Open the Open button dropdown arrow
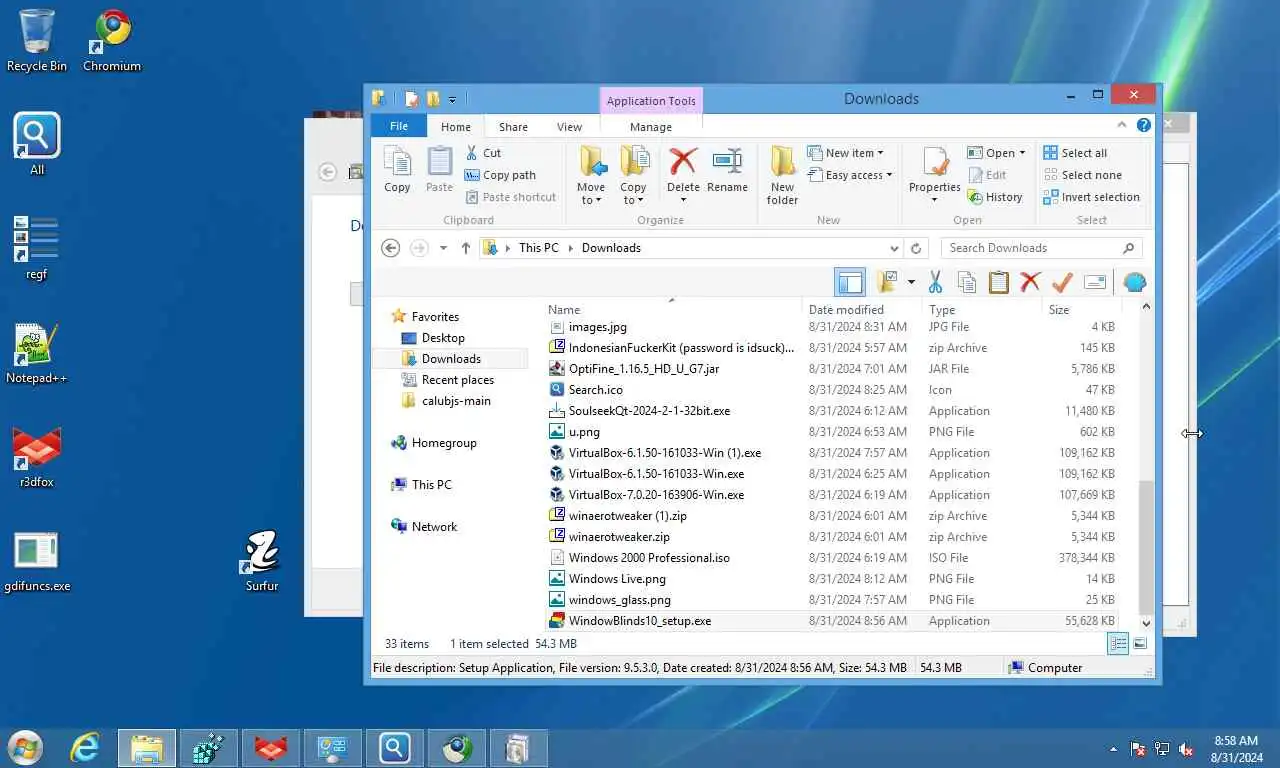1280x768 pixels. tap(1022, 153)
